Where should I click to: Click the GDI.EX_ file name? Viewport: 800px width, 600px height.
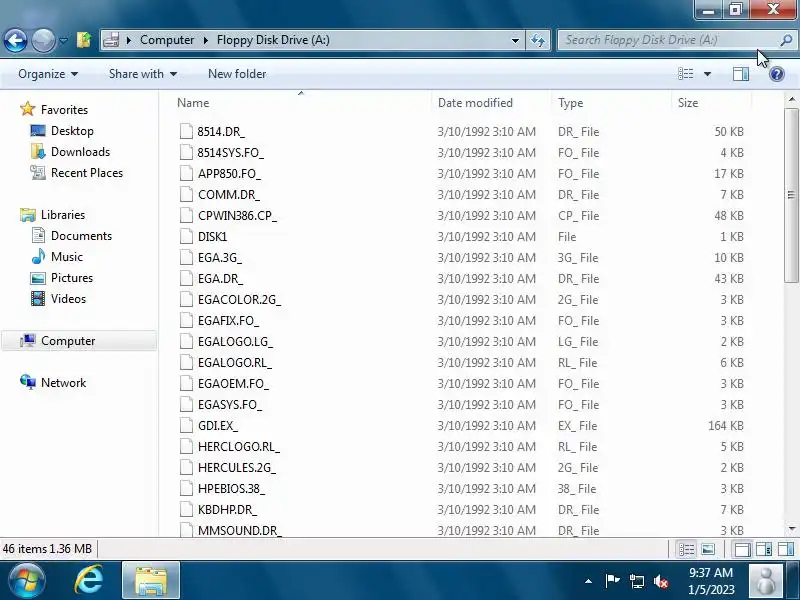tap(218, 426)
